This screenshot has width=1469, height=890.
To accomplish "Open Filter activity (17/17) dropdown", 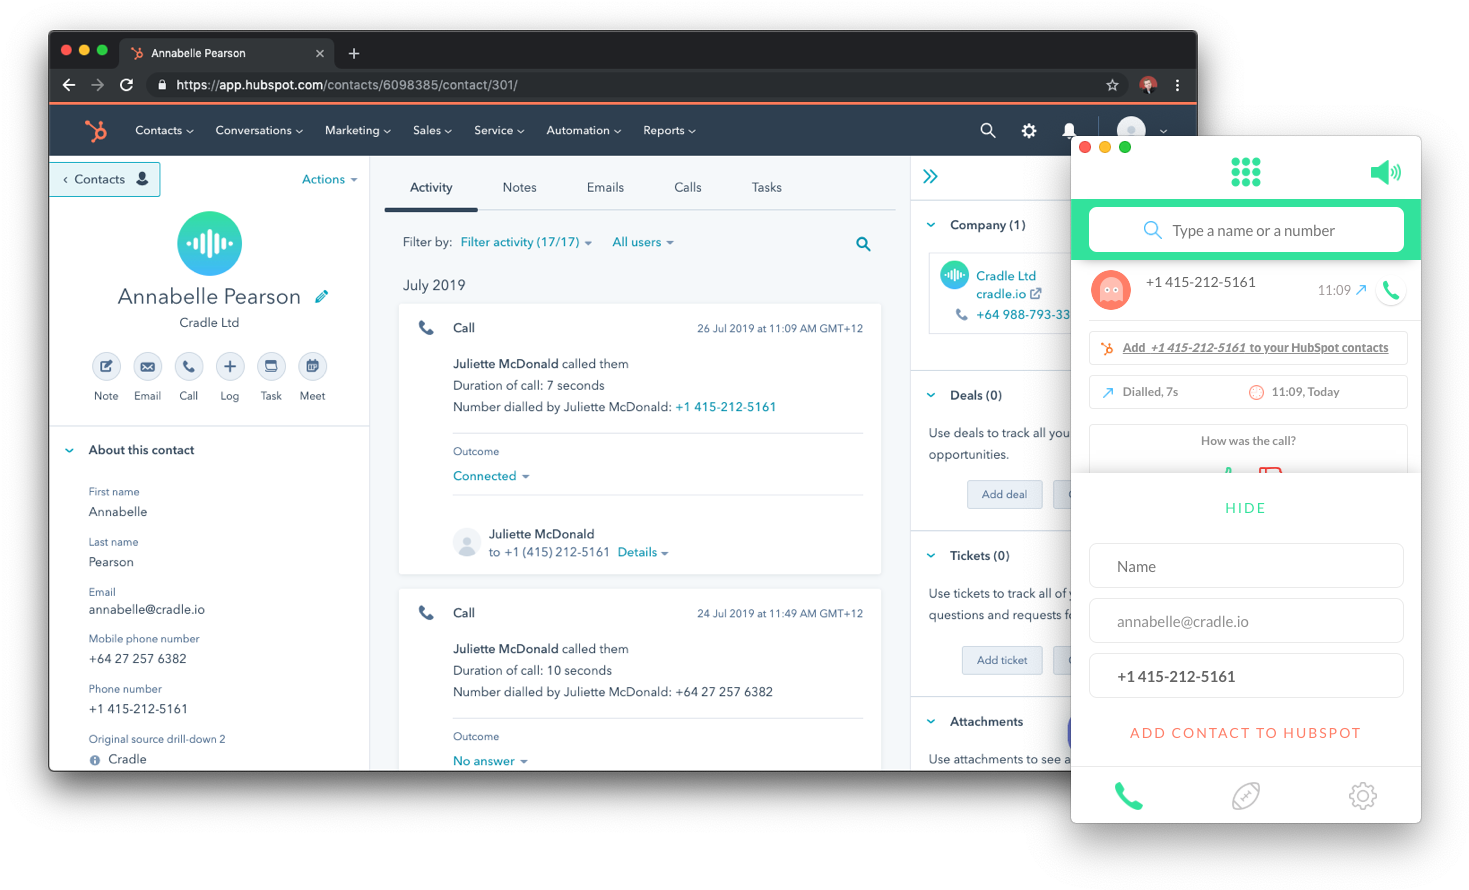I will click(x=526, y=242).
